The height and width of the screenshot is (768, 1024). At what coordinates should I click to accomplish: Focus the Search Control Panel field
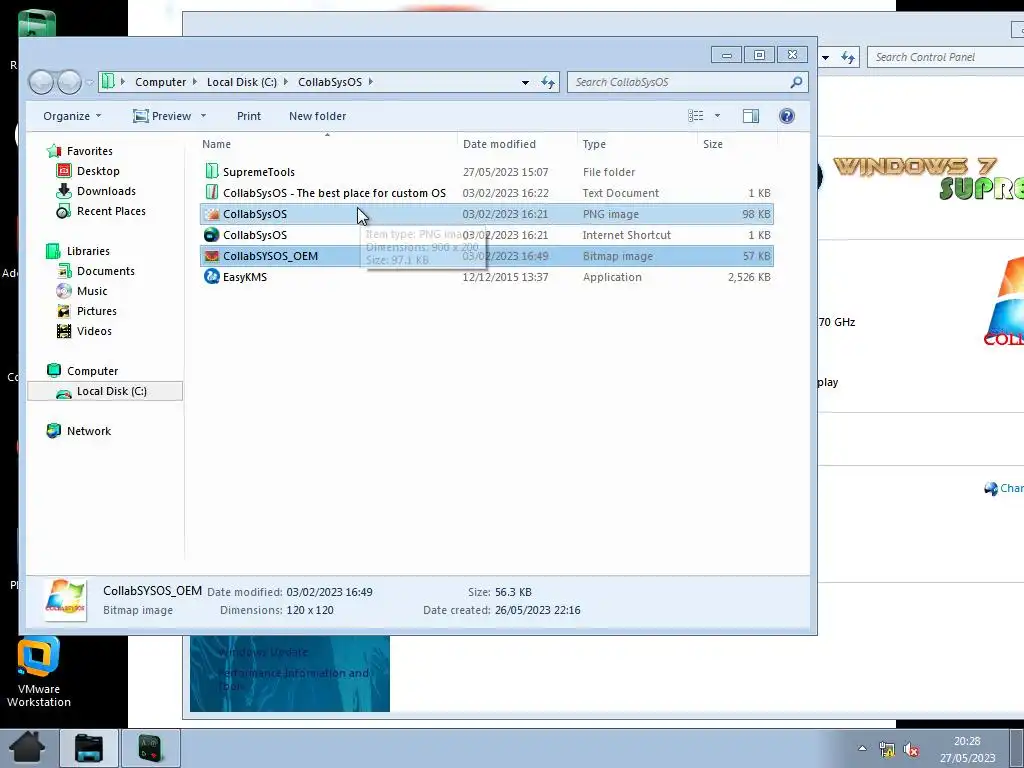(946, 57)
